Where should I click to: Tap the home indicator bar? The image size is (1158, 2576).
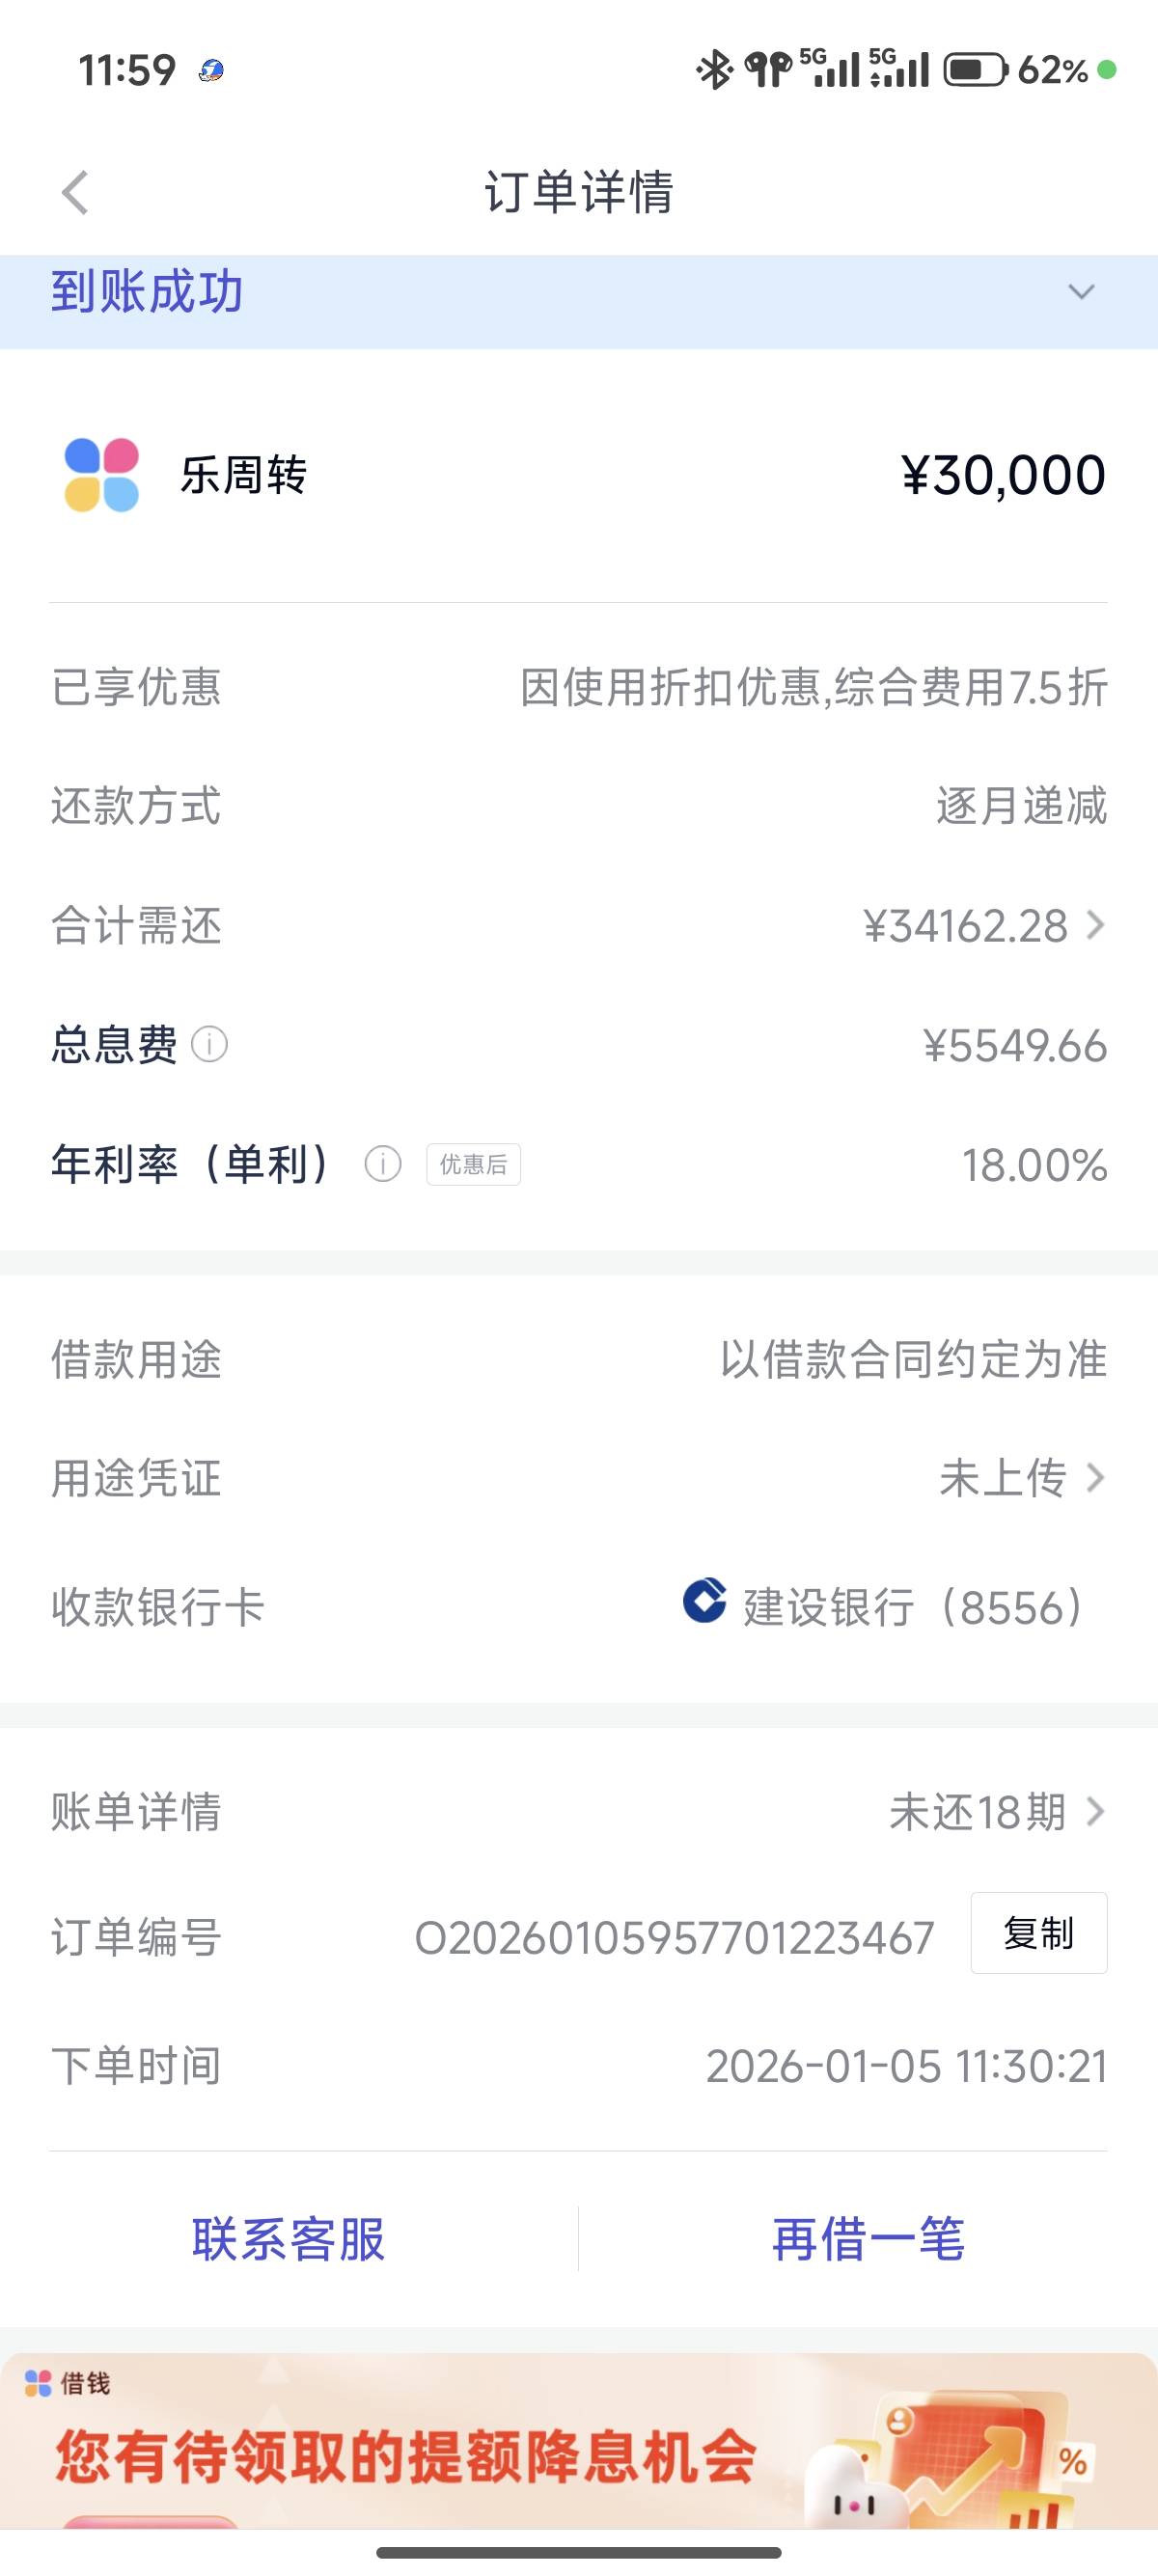pos(578,2553)
